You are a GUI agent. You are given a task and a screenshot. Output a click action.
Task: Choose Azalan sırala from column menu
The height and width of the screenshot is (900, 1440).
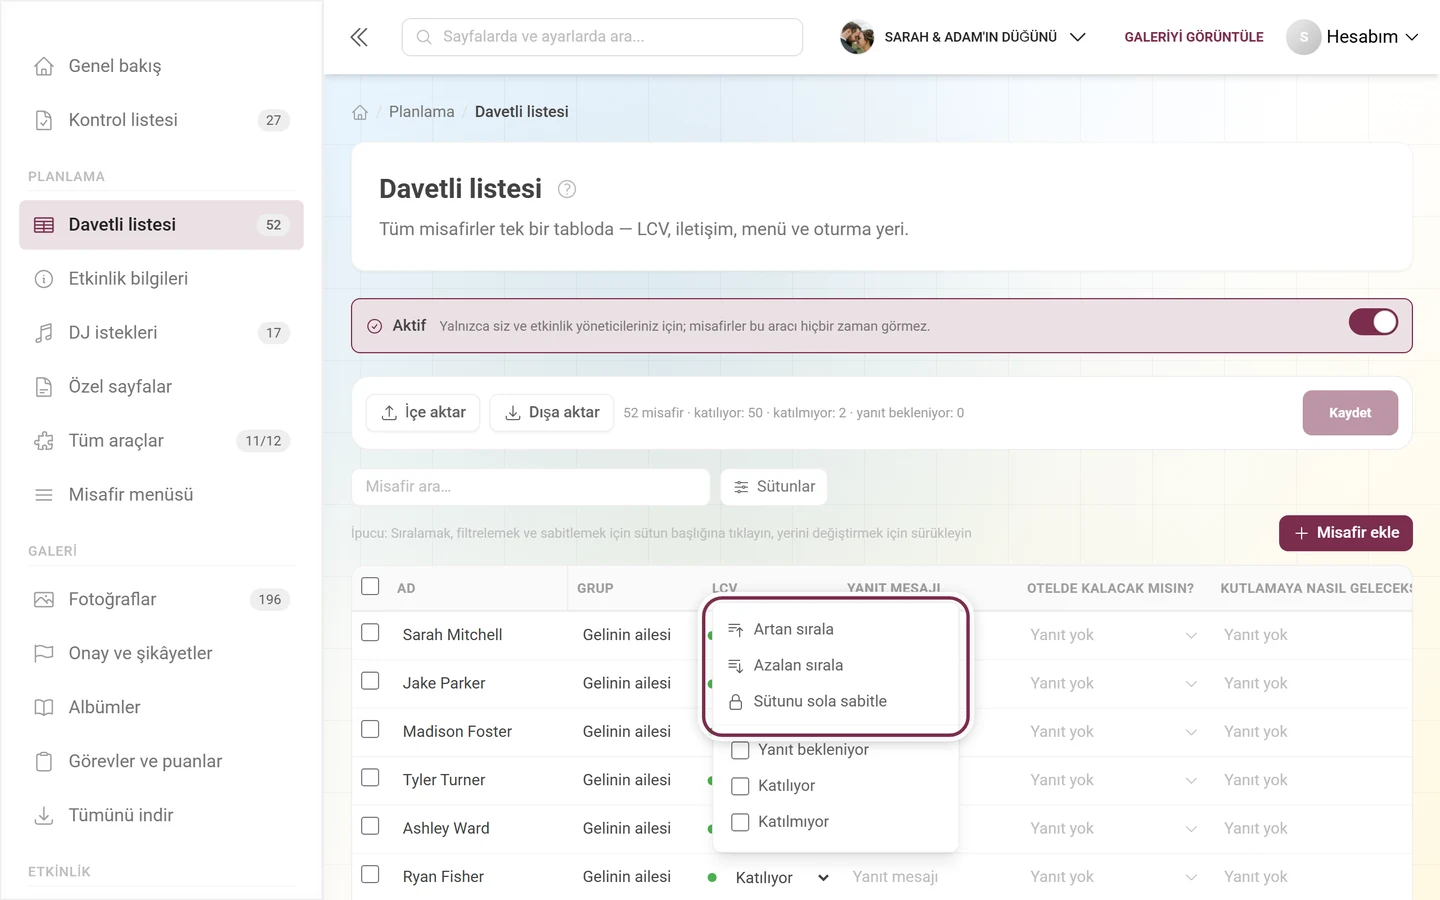tap(836, 665)
